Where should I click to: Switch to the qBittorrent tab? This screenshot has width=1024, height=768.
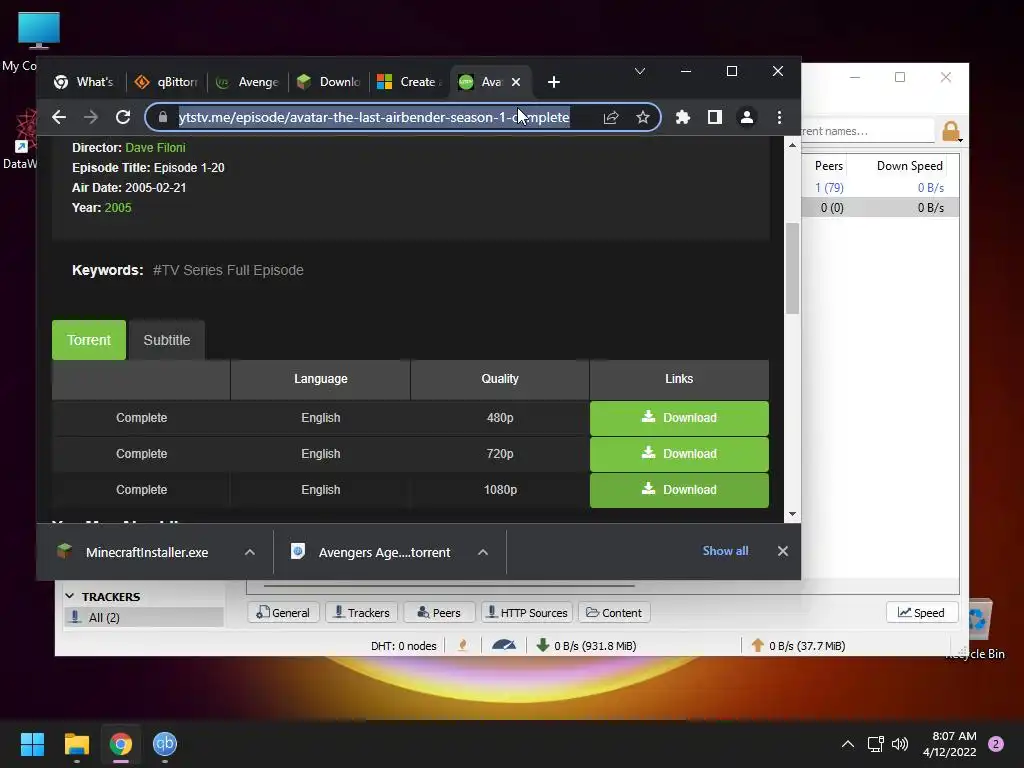165,82
